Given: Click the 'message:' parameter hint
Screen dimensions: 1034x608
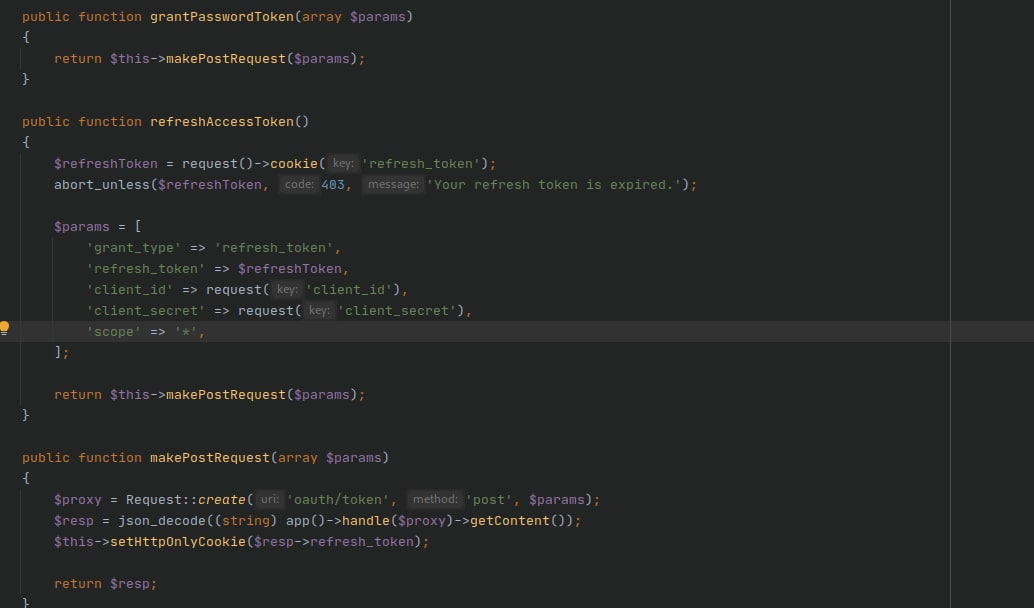Looking at the screenshot, I should point(393,185).
